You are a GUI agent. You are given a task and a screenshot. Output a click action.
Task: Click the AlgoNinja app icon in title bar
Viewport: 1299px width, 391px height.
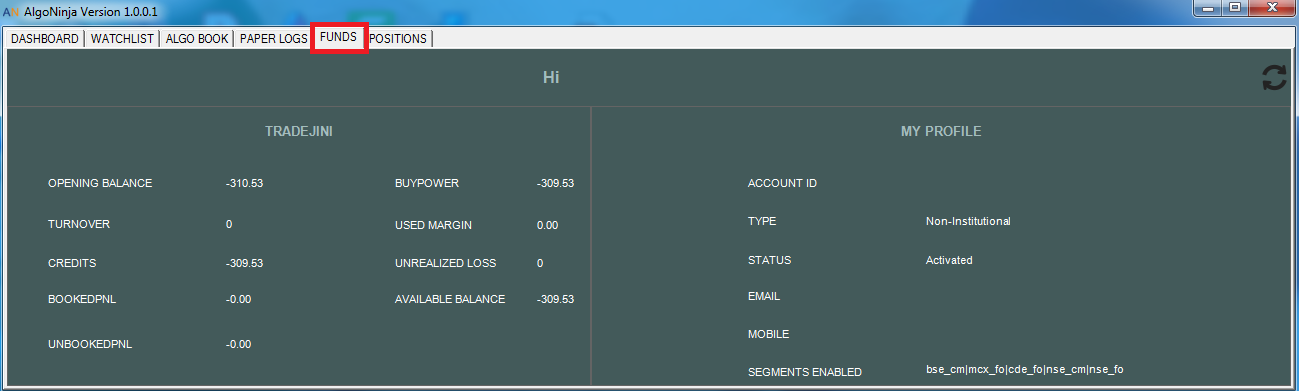[x=12, y=11]
